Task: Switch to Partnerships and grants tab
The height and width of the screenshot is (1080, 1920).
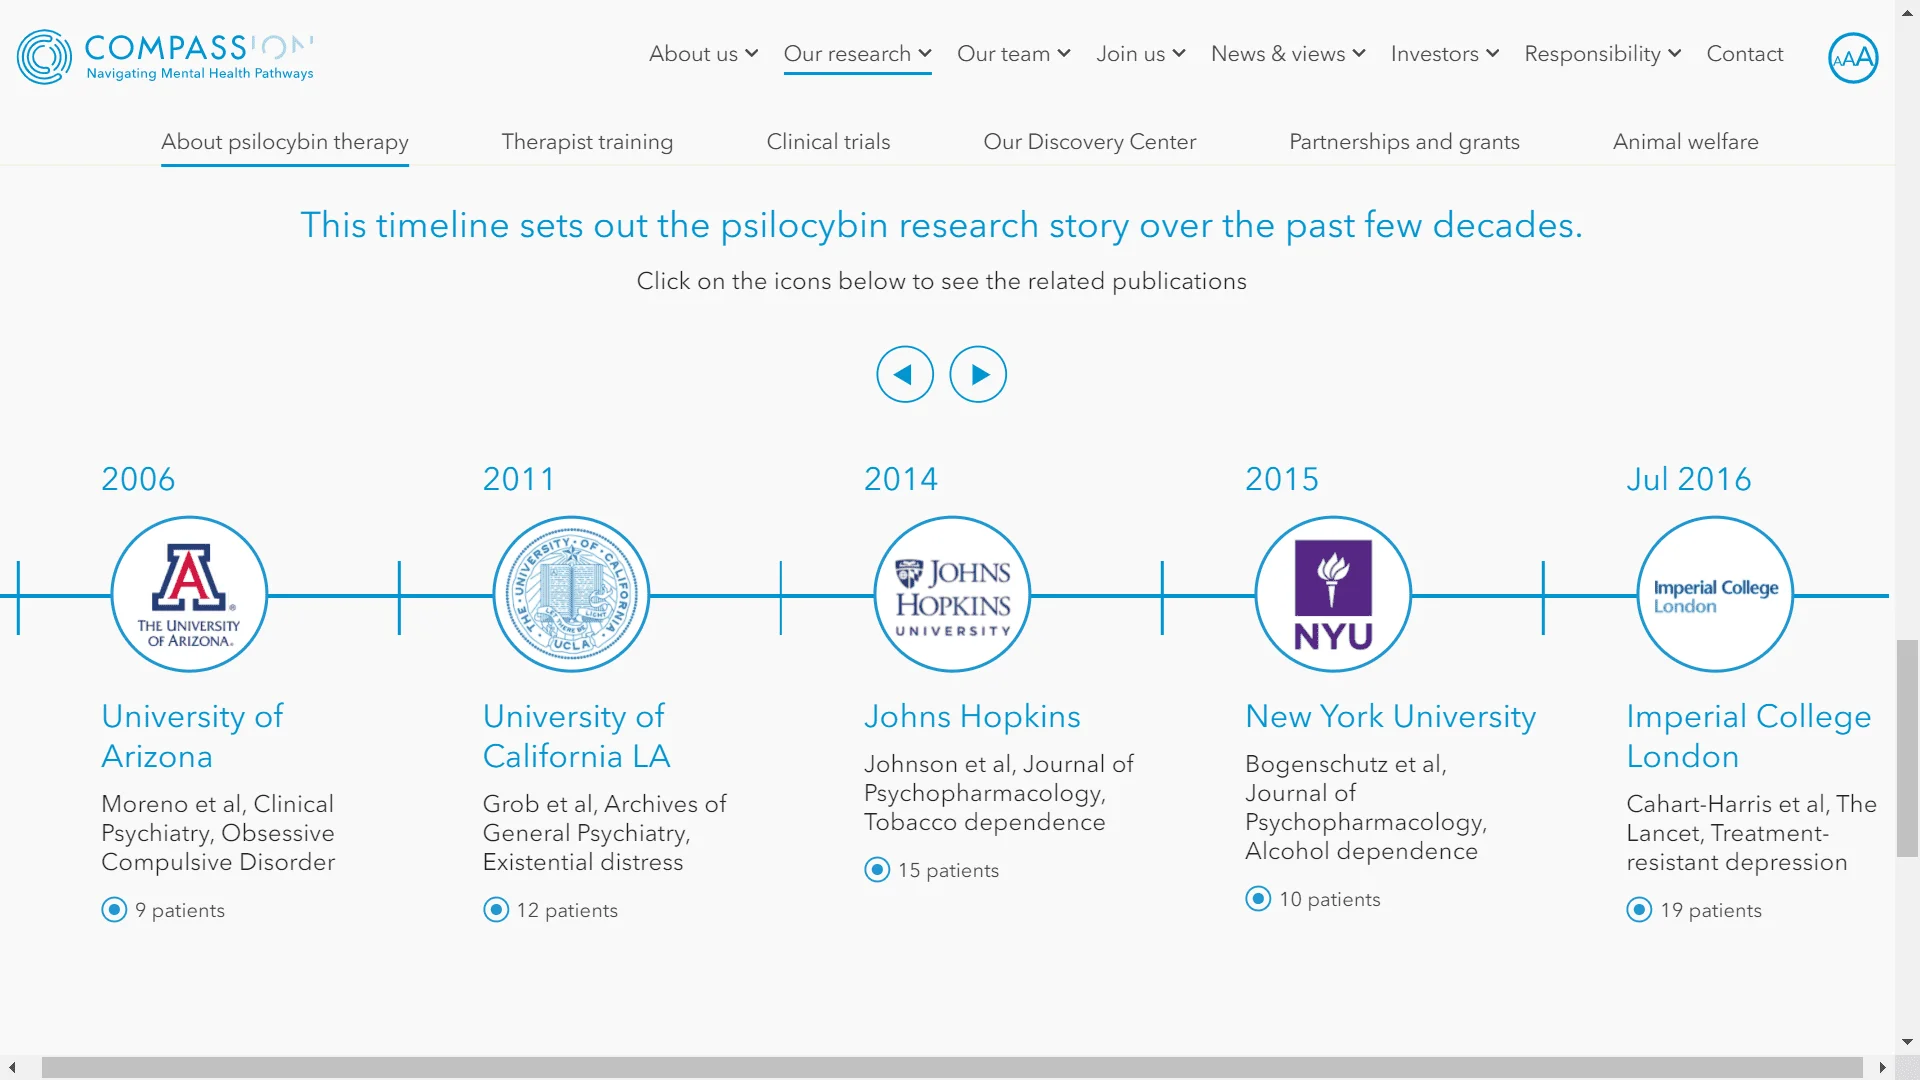Action: click(1404, 142)
